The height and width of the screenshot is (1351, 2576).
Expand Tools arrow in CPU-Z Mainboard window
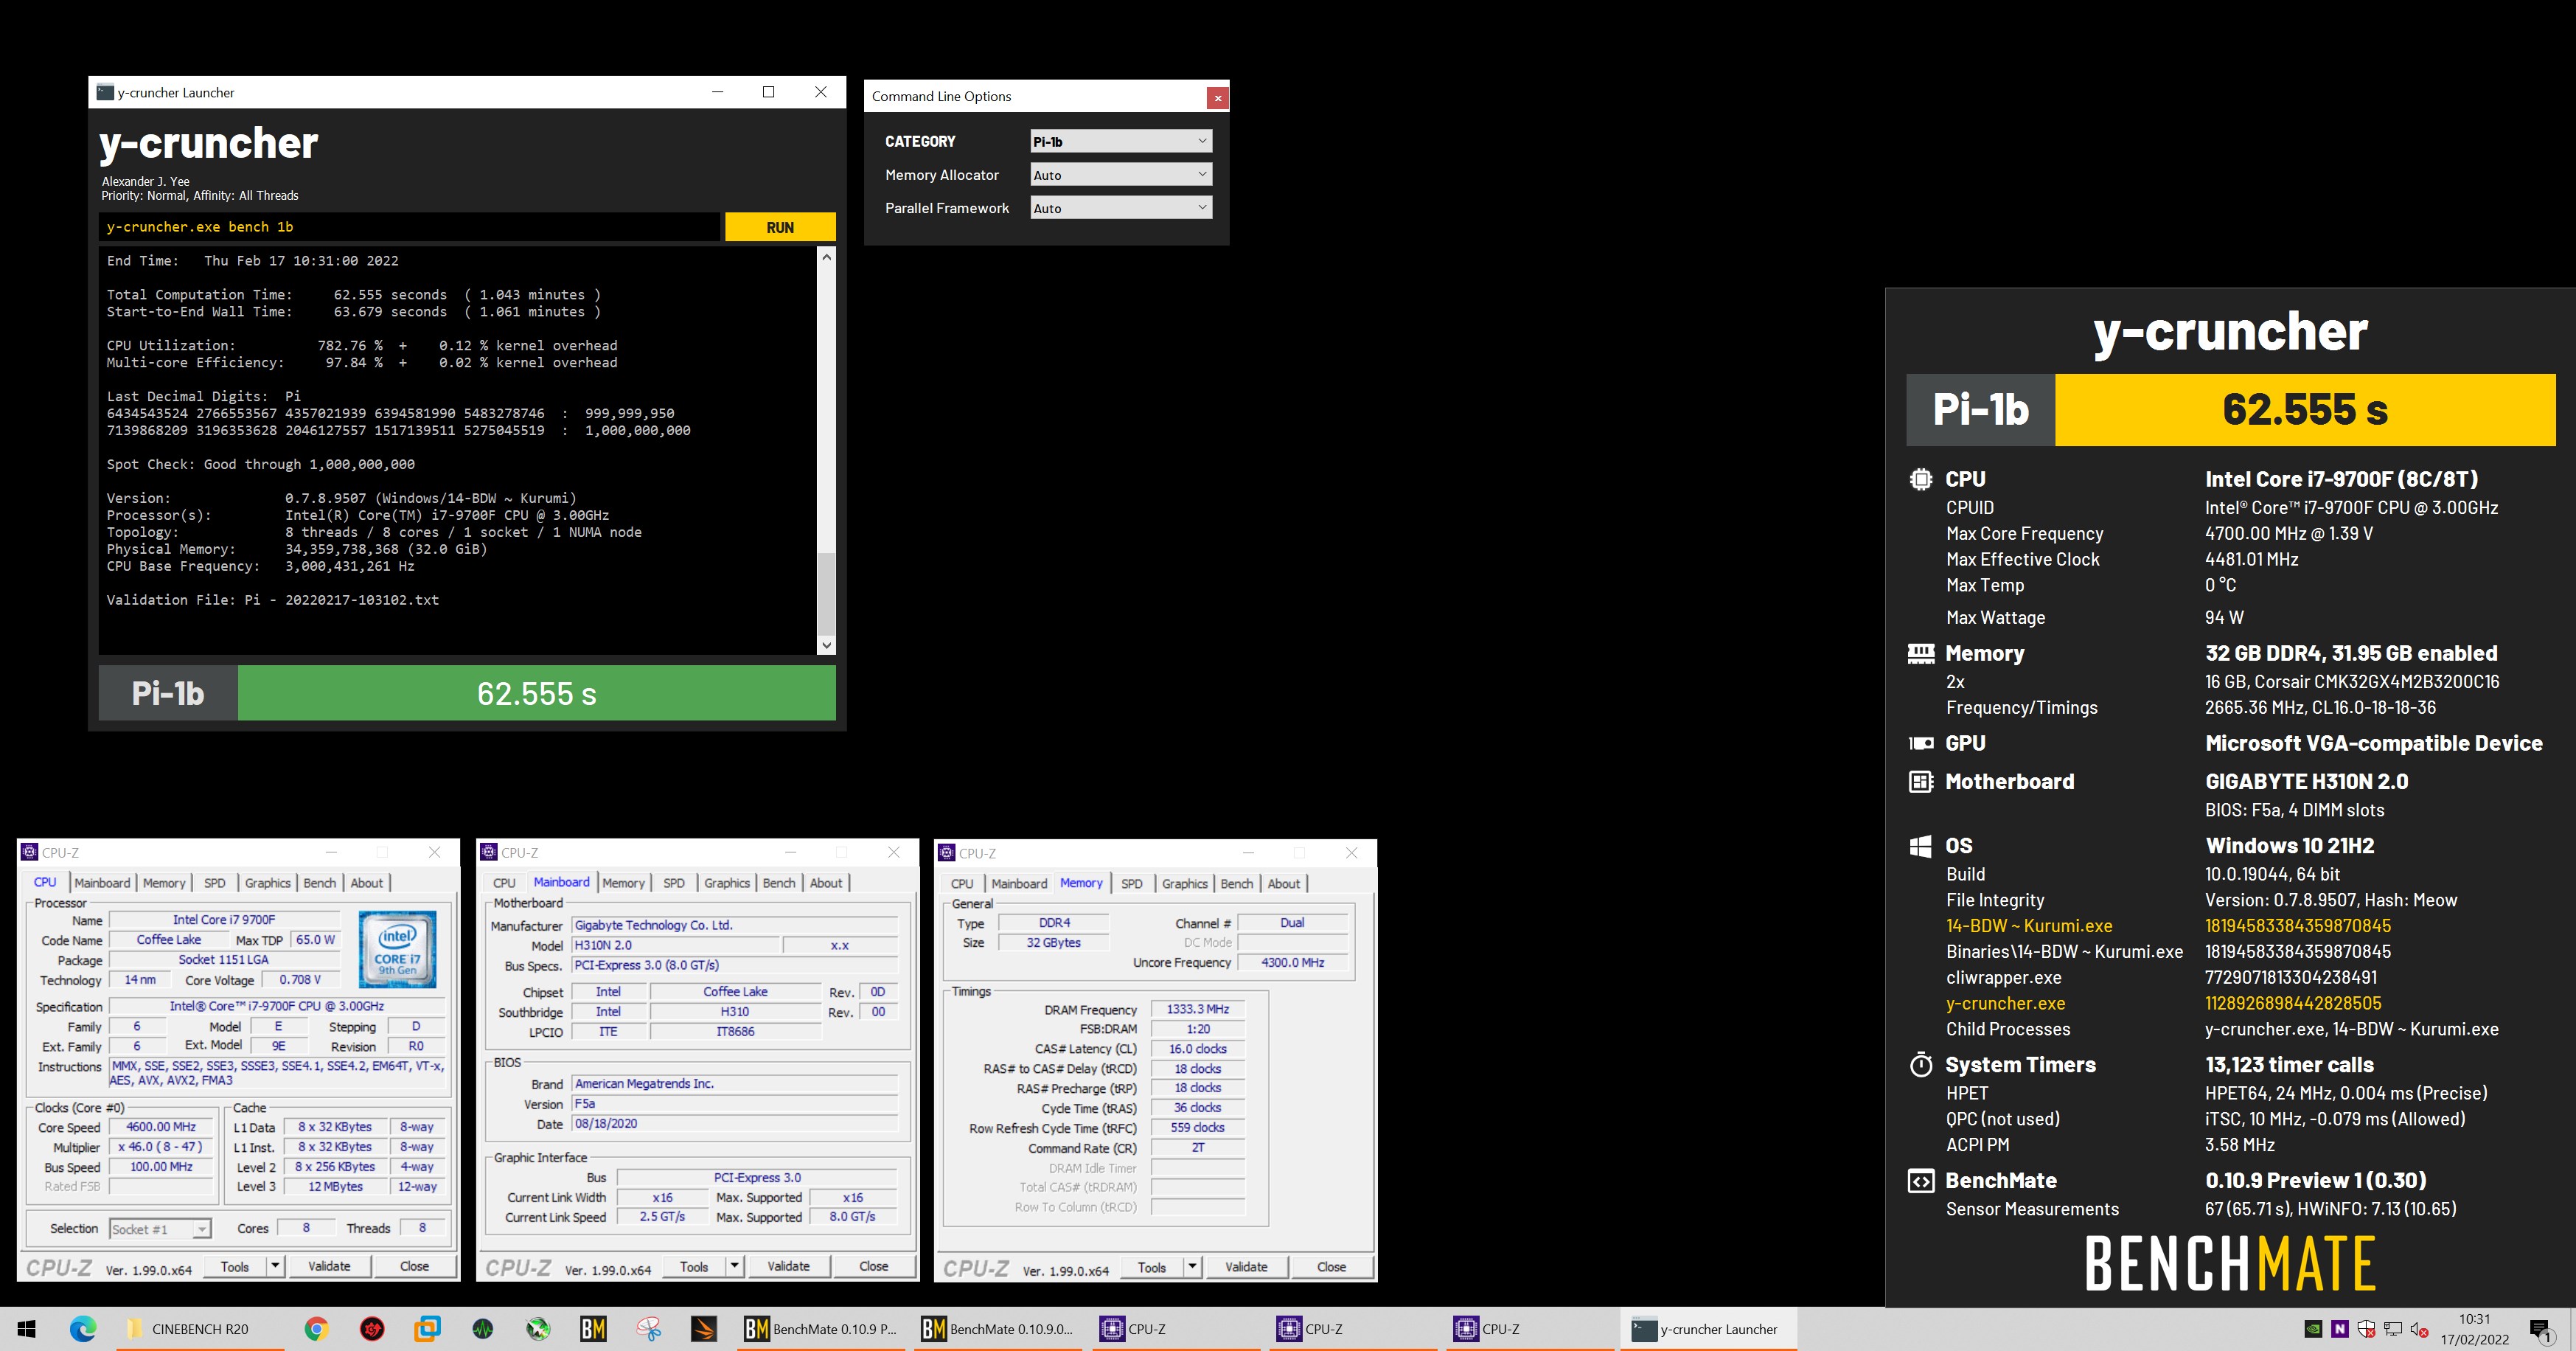coord(734,1266)
